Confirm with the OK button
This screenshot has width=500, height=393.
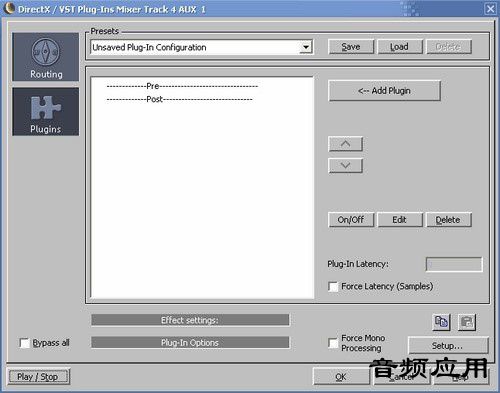point(341,377)
